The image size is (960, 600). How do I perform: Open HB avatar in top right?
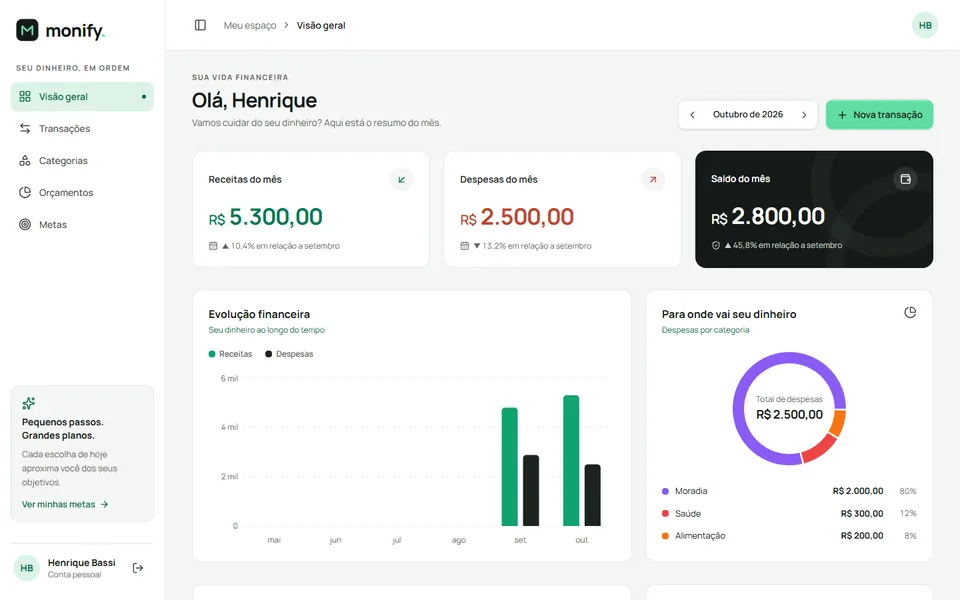[x=925, y=25]
